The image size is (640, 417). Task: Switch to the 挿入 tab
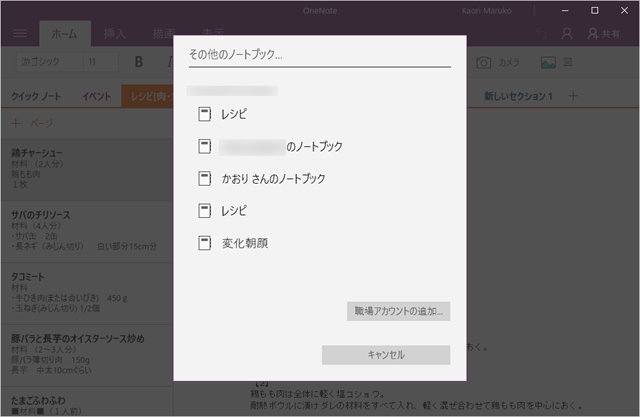115,34
